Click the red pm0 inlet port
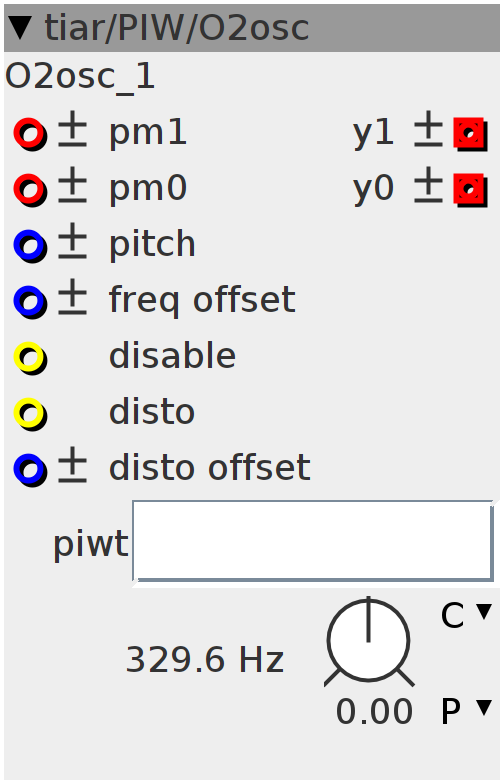 [x=30, y=190]
